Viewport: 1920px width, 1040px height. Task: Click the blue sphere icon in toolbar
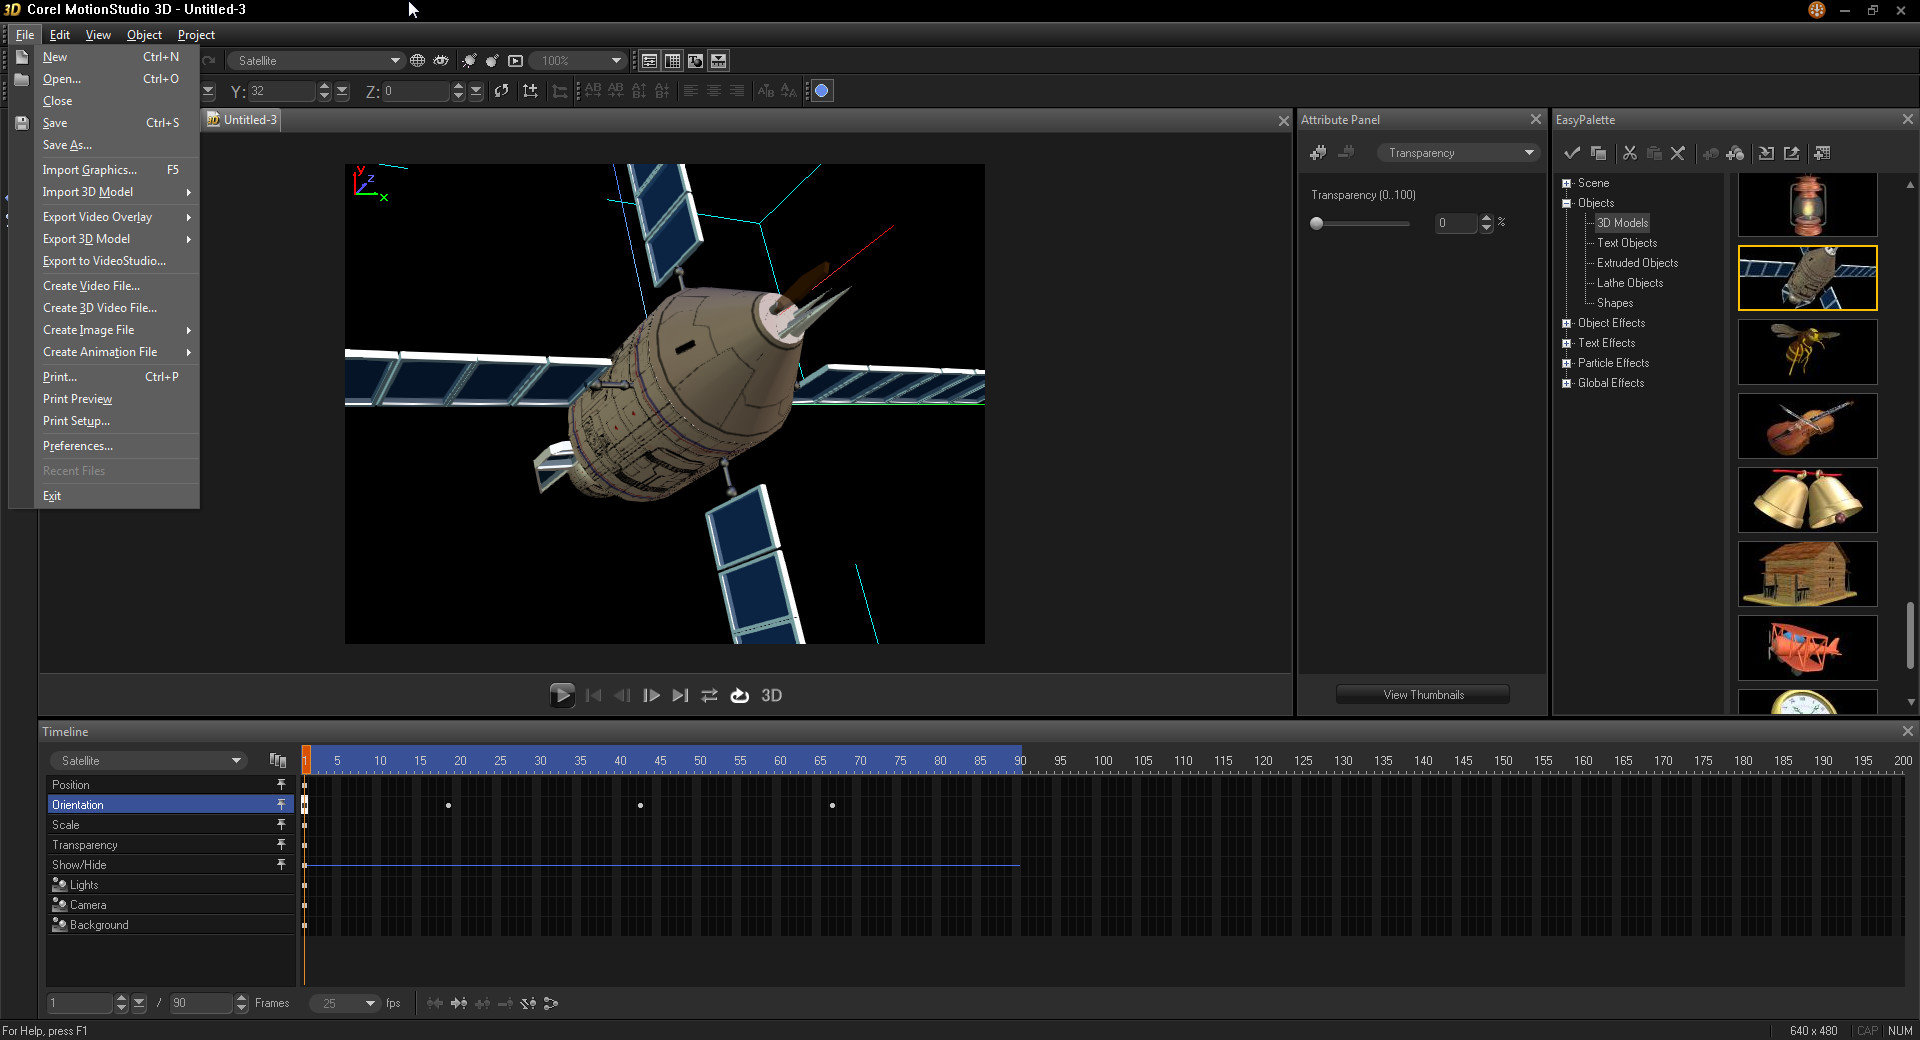(x=822, y=91)
